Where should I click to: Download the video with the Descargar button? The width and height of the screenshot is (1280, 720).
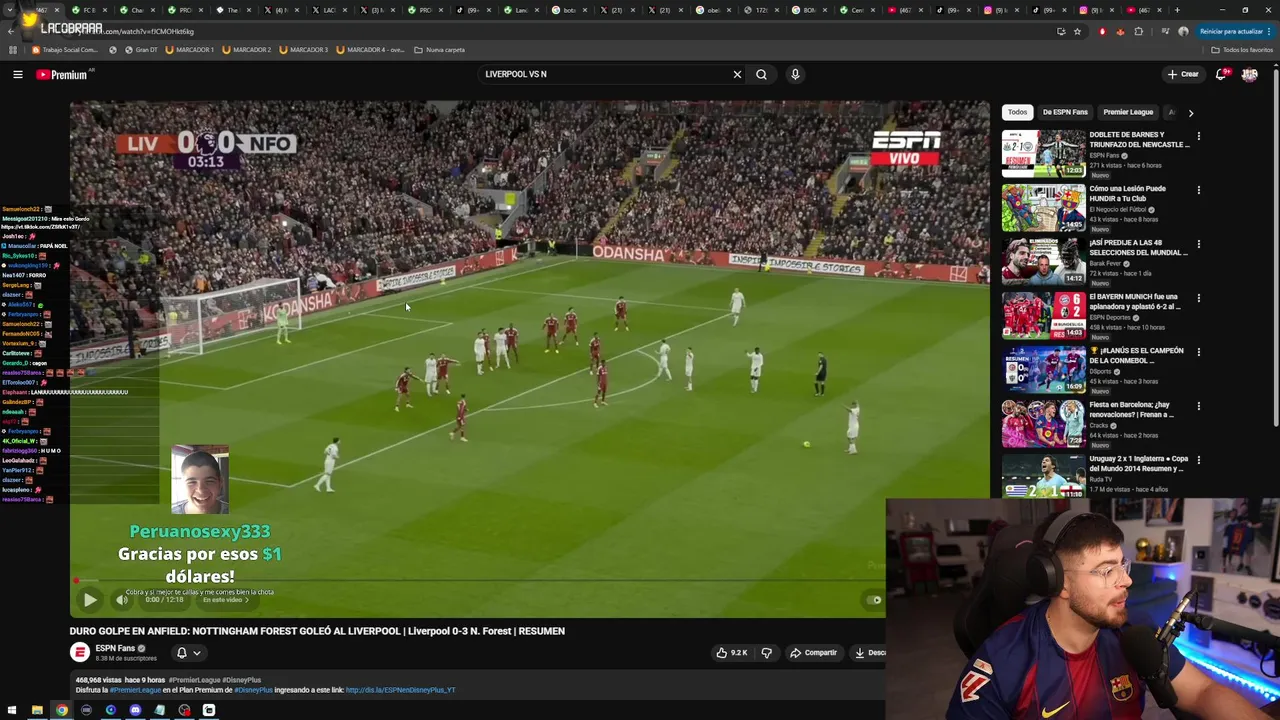pyautogui.click(x=869, y=653)
